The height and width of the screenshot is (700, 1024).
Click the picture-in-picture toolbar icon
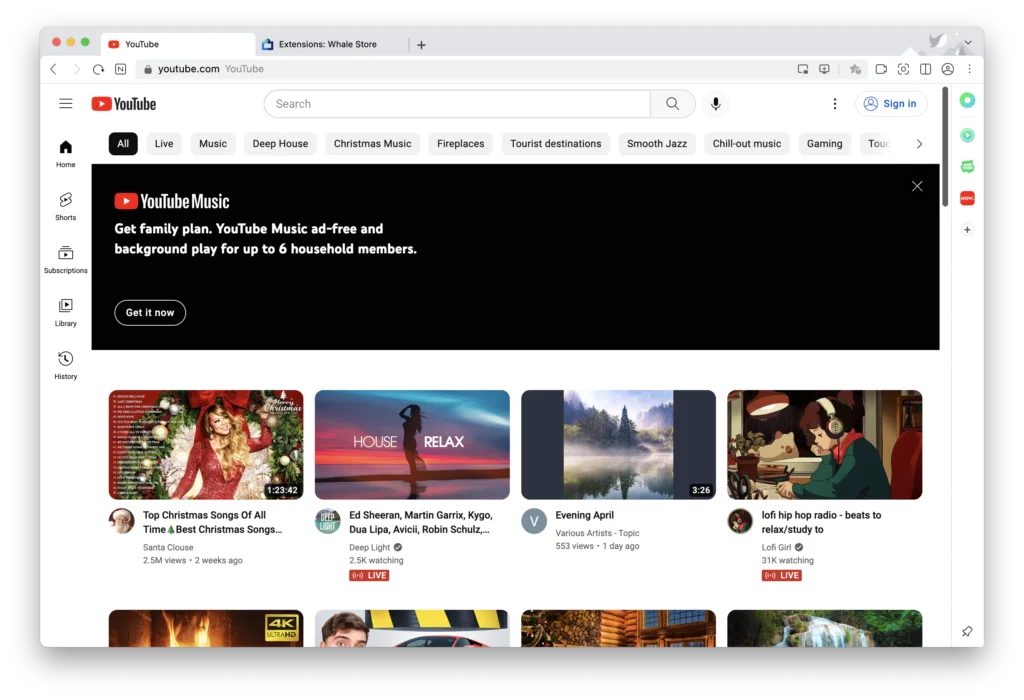(x=803, y=69)
